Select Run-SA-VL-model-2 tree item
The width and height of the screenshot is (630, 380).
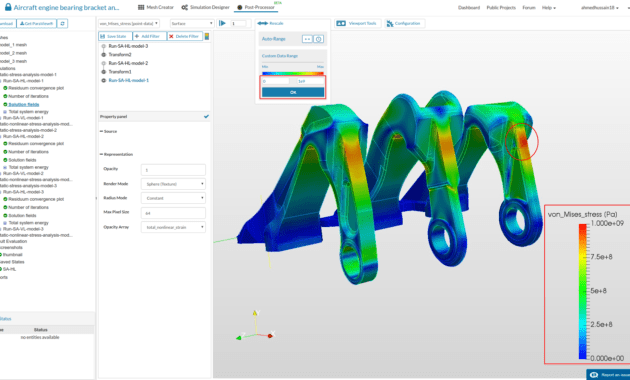pyautogui.click(x=23, y=173)
